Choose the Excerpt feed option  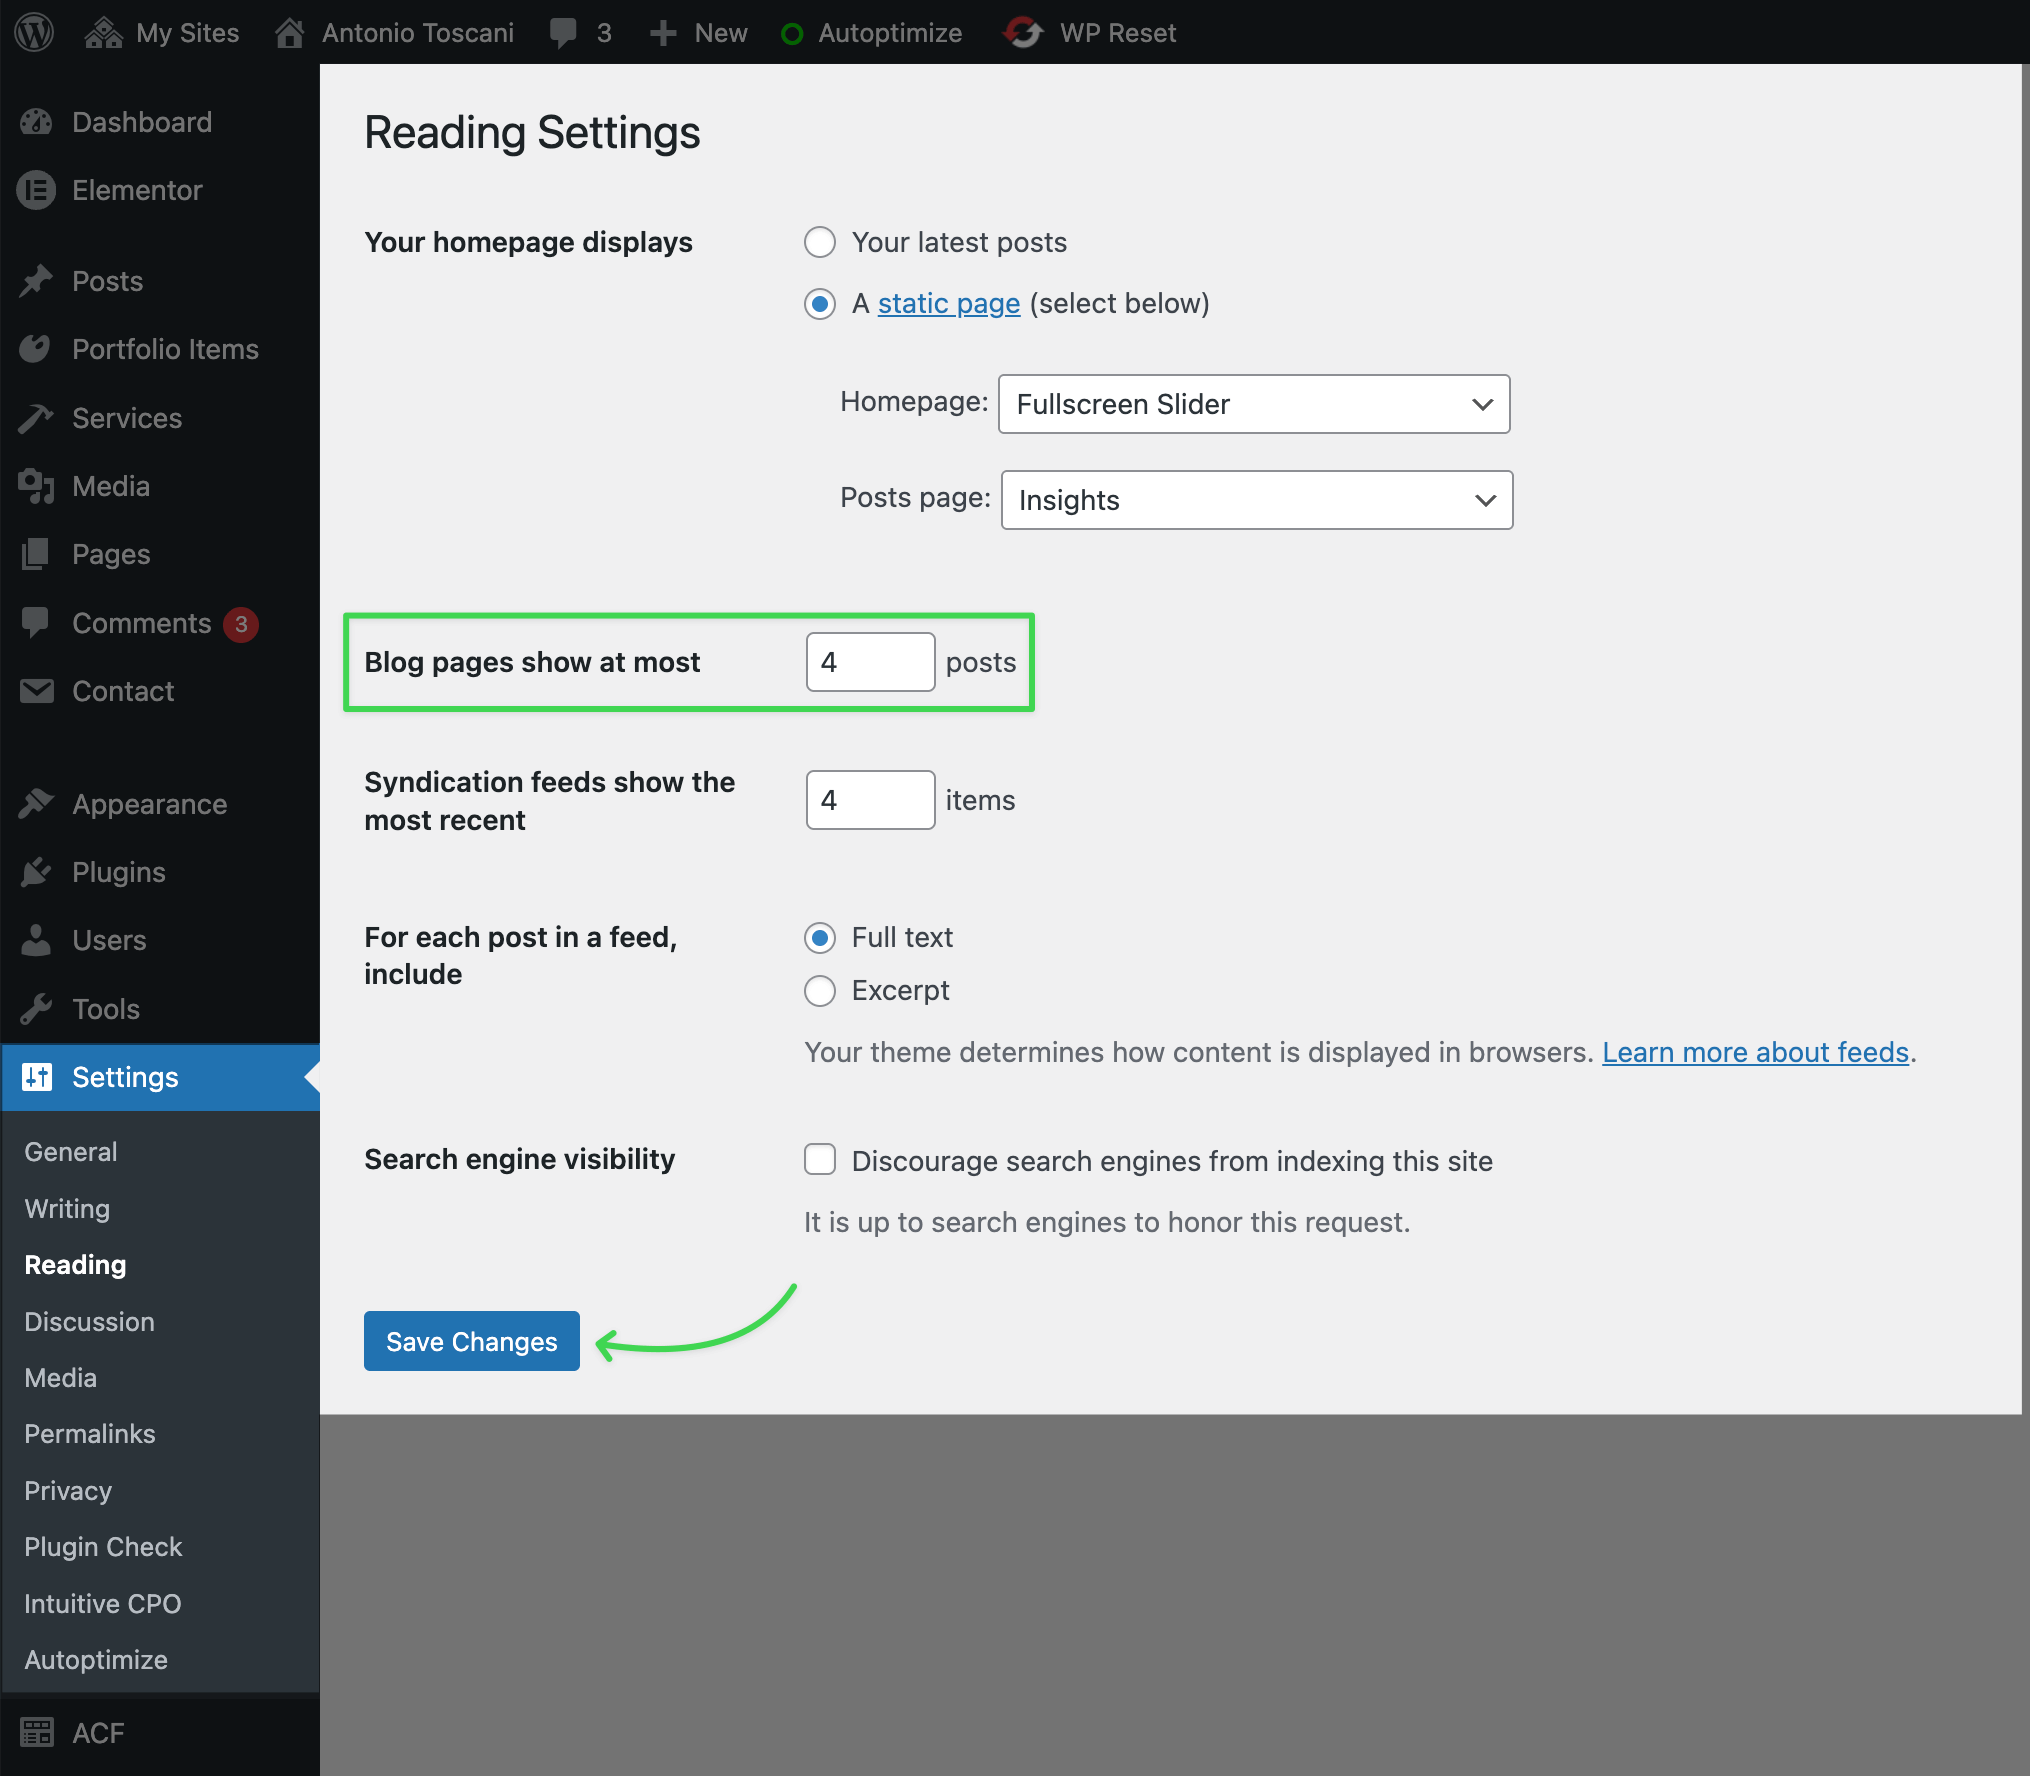tap(820, 990)
